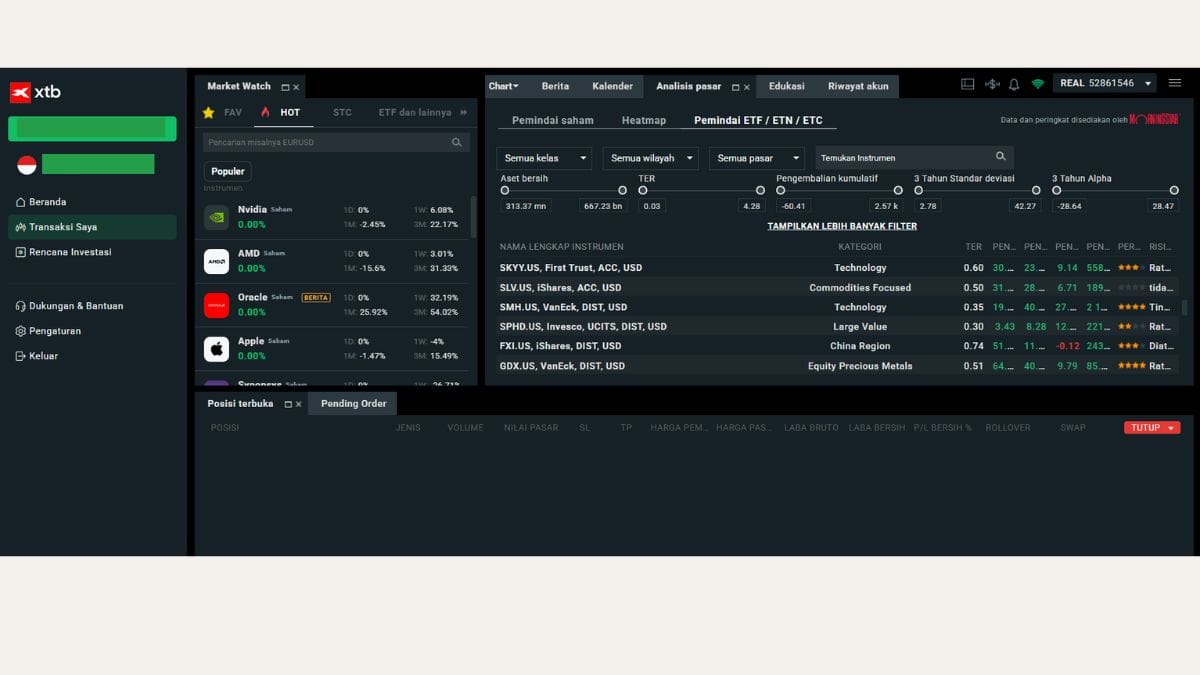Click the Market Watch list scrollbar
The width and height of the screenshot is (1200, 675).
(474, 216)
